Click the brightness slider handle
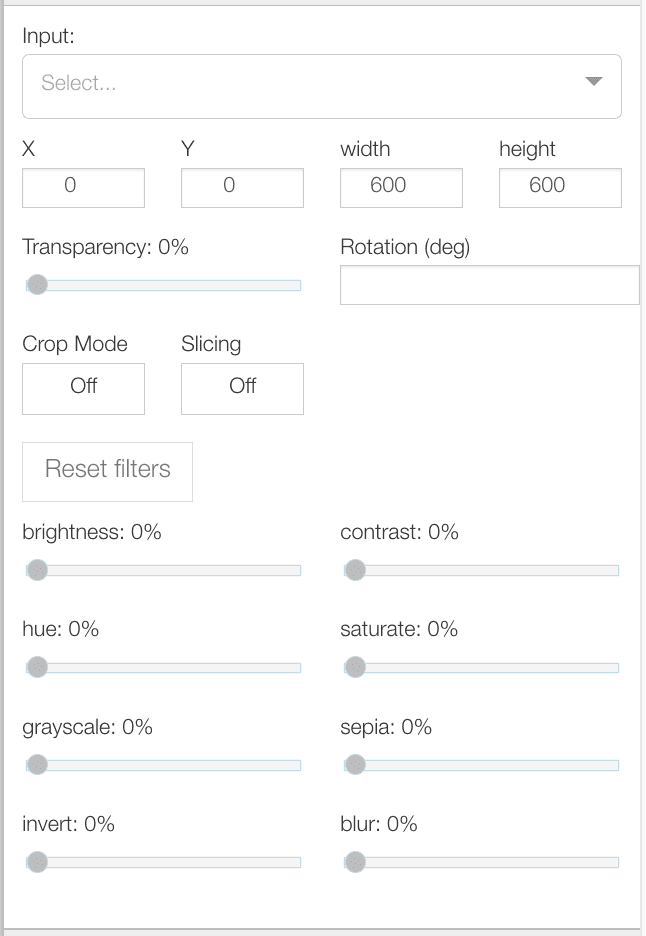 click(37, 570)
